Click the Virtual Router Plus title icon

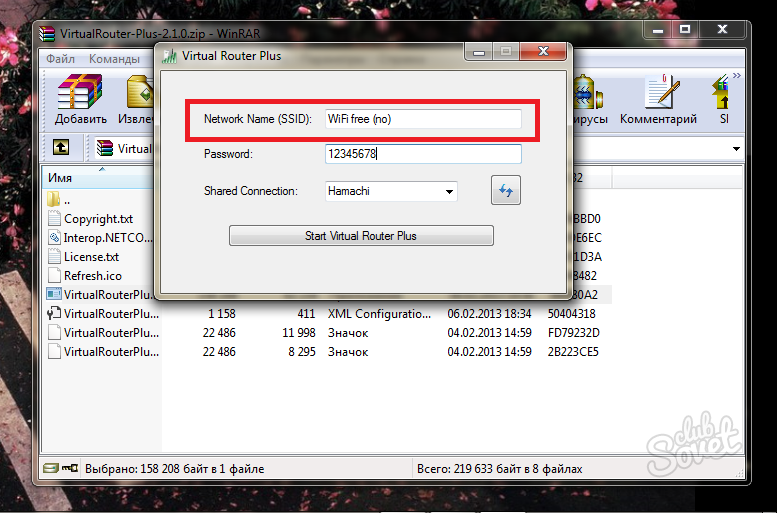tap(169, 56)
